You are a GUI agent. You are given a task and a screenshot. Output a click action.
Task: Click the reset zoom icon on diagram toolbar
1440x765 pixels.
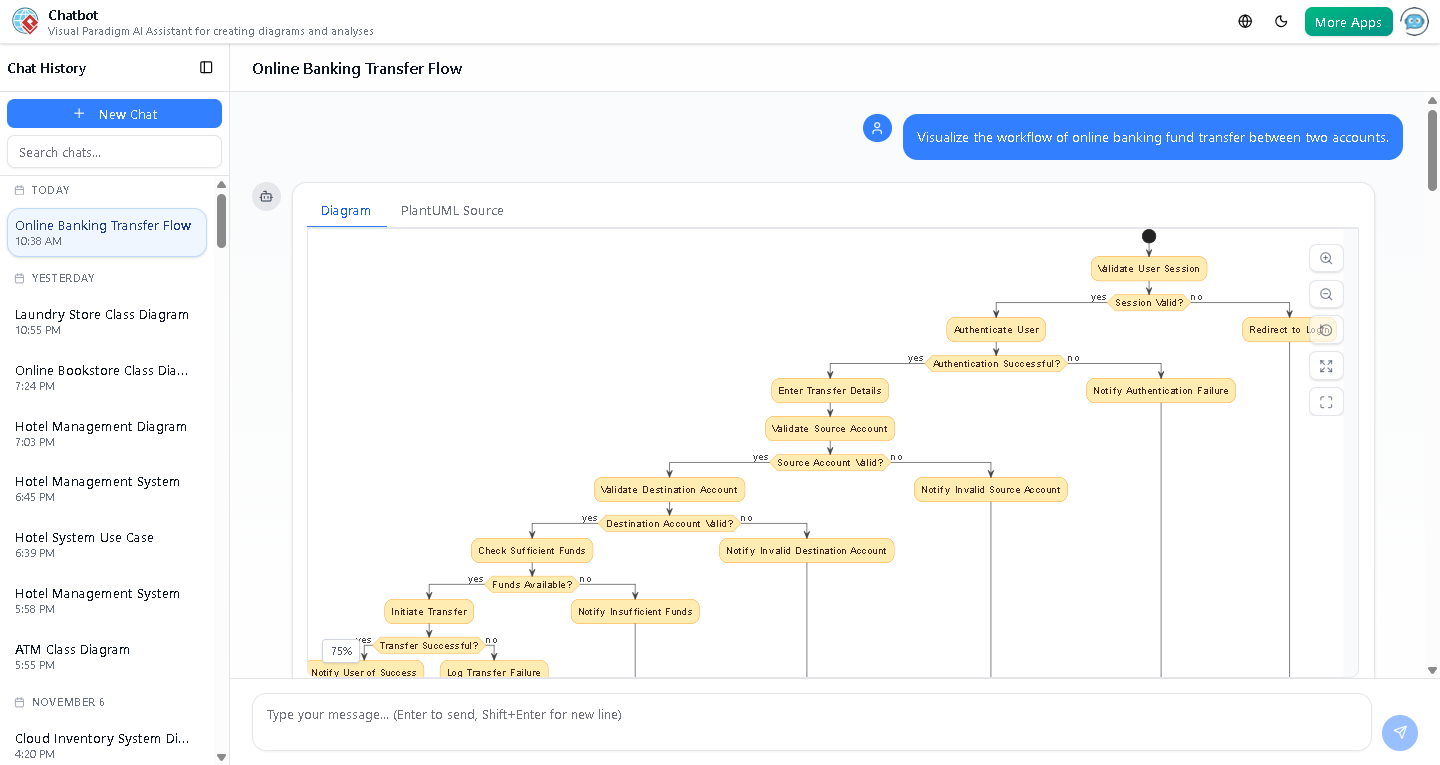pos(1326,330)
